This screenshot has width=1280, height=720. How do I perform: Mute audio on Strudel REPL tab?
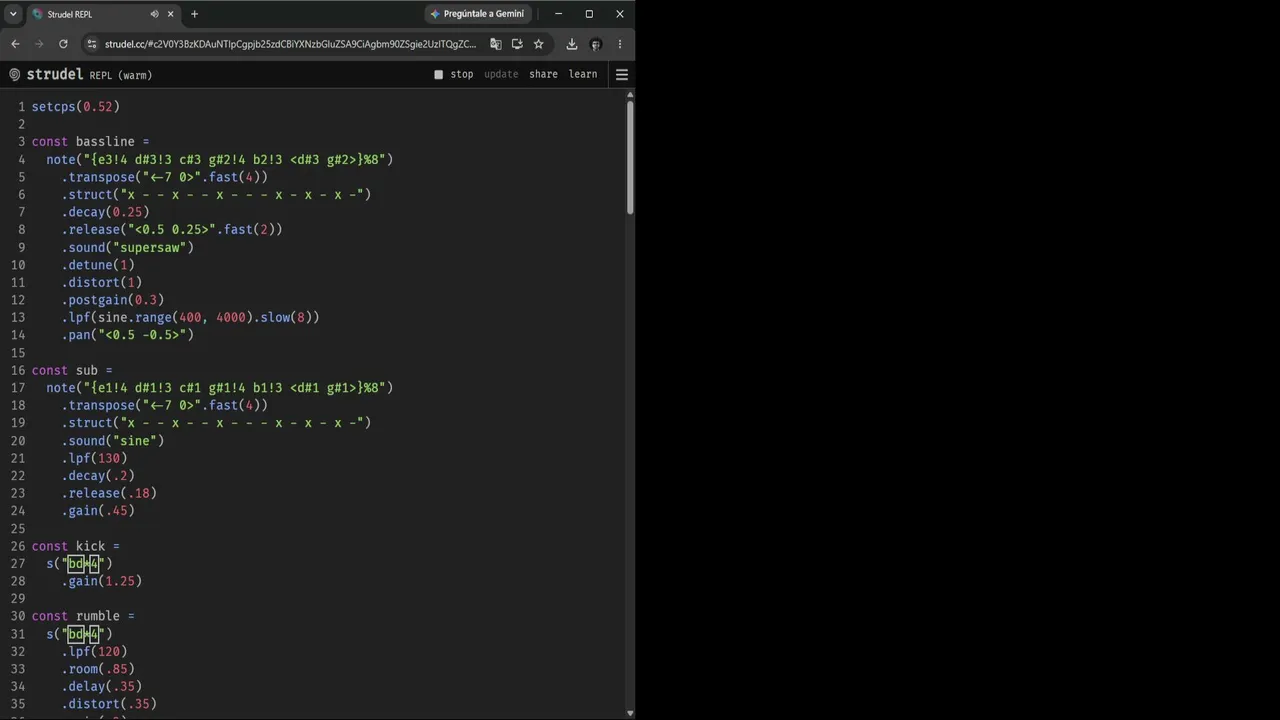coord(154,14)
